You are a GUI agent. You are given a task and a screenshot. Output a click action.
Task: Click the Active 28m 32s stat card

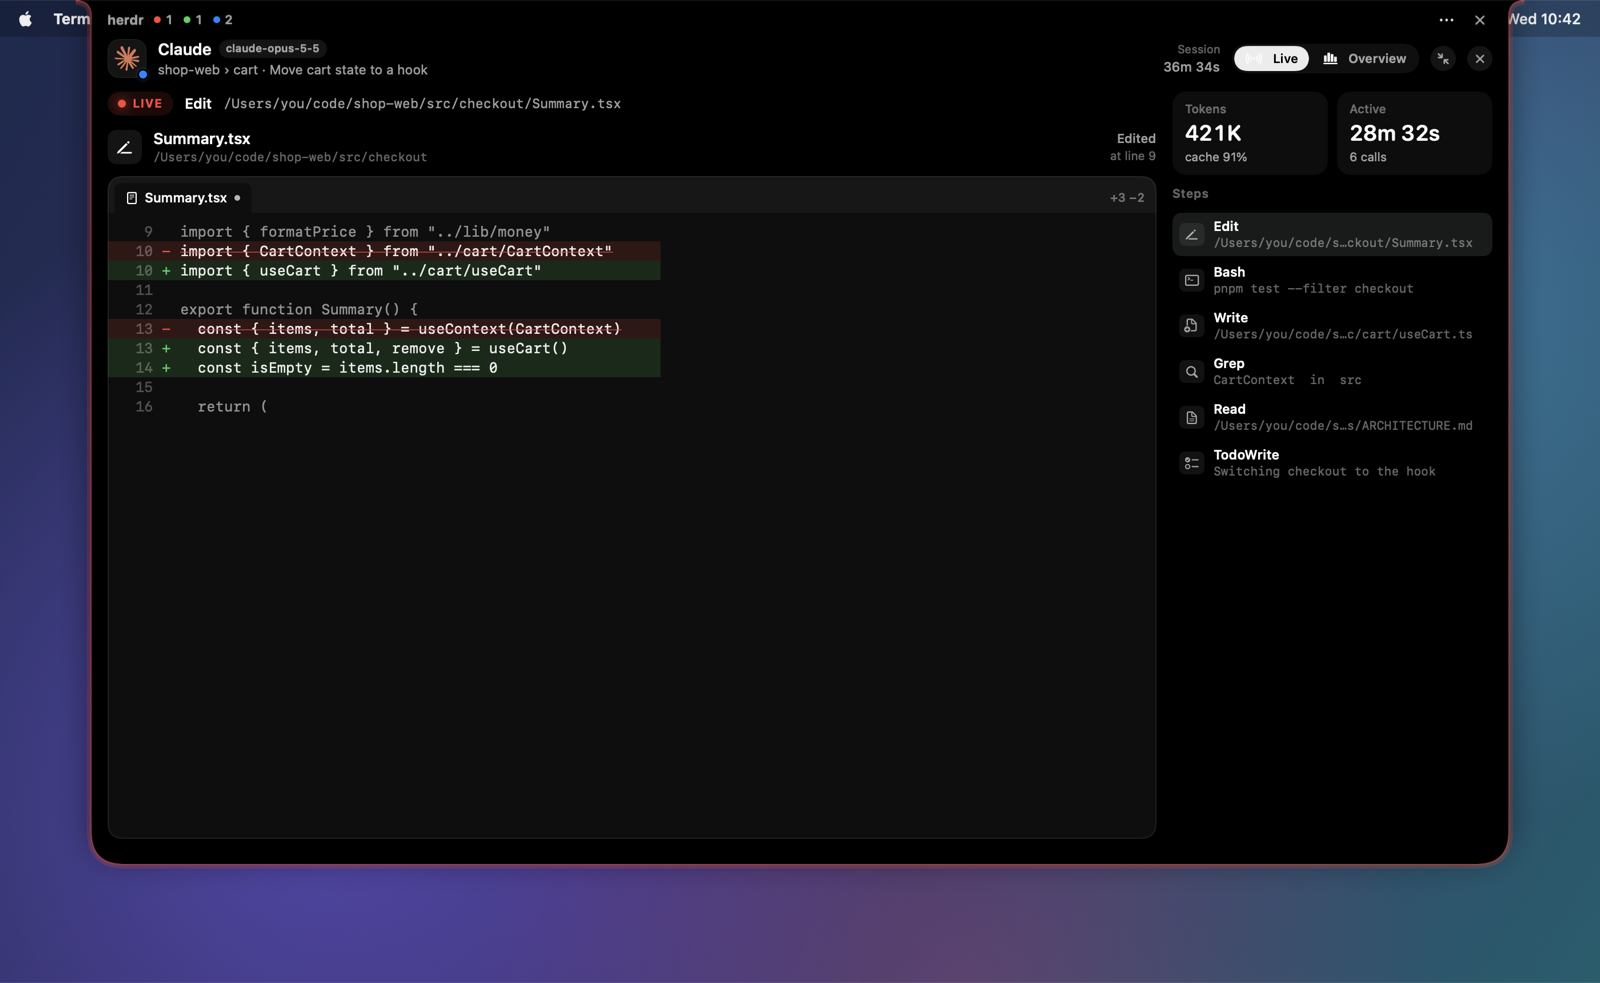pyautogui.click(x=1414, y=133)
